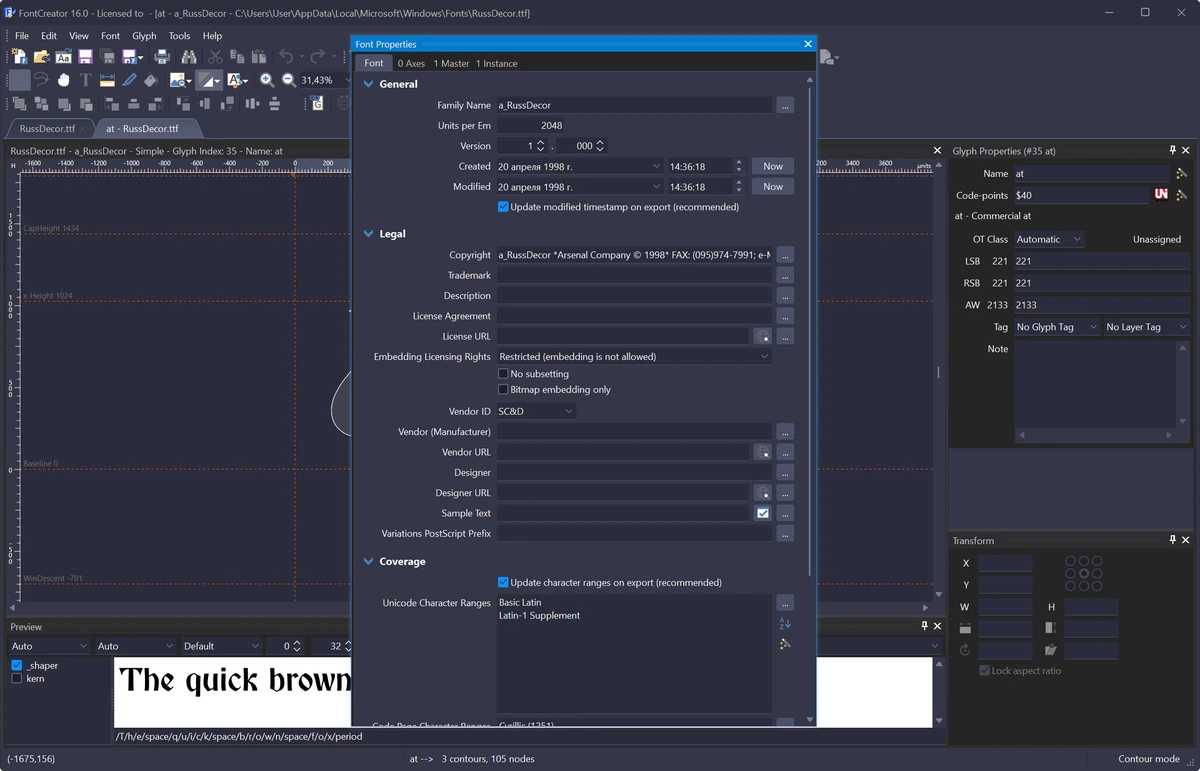1200x771 pixels.
Task: Click the wand icon beside glyph Name field
Action: coord(1181,173)
